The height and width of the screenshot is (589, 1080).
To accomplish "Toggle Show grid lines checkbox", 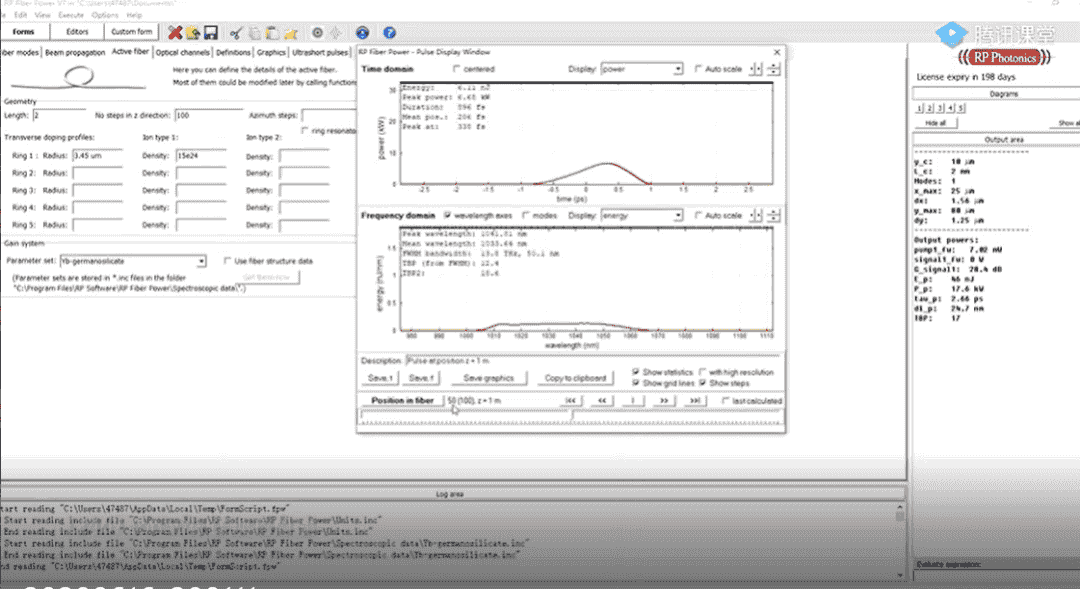I will click(x=636, y=383).
